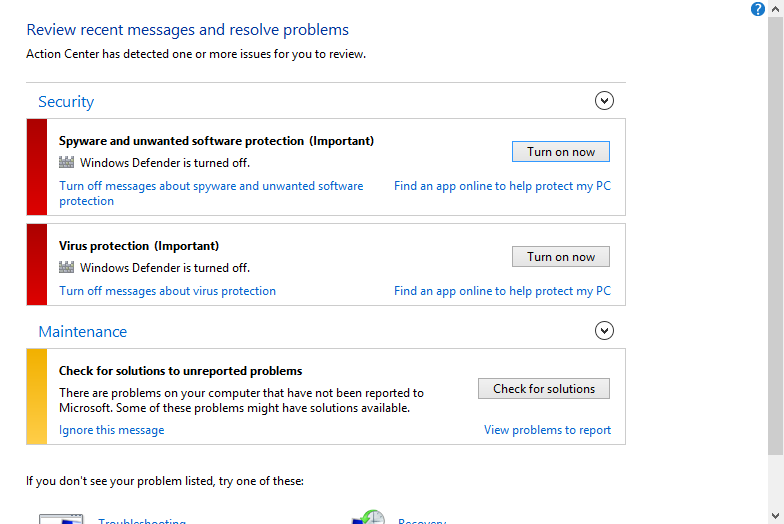Collapse the Security section with its chevron
The width and height of the screenshot is (784, 524).
(604, 100)
